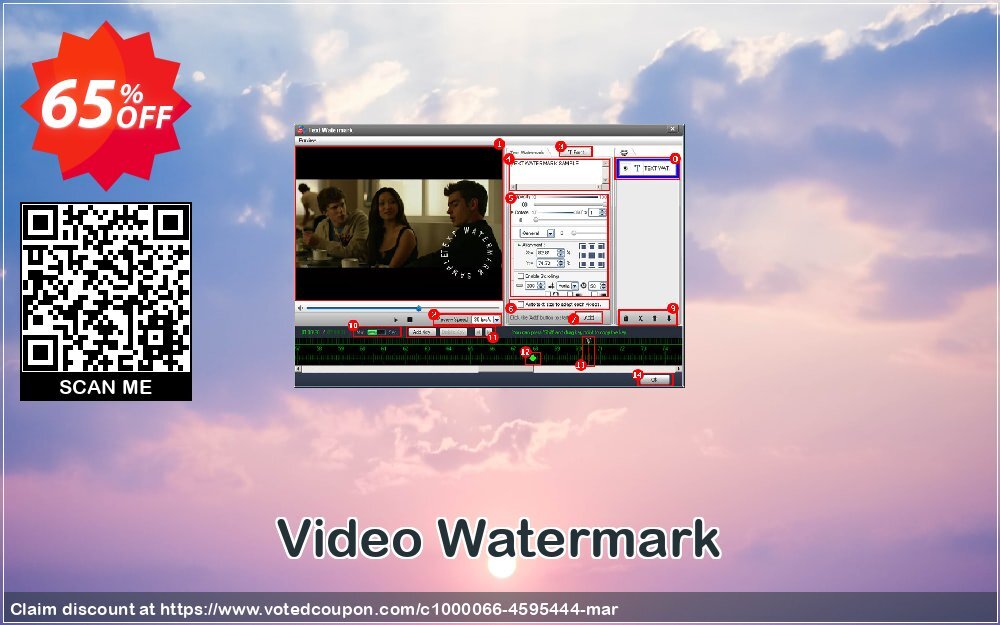Mute the preview volume speaker icon
This screenshot has height=625, width=1000.
pyautogui.click(x=300, y=308)
